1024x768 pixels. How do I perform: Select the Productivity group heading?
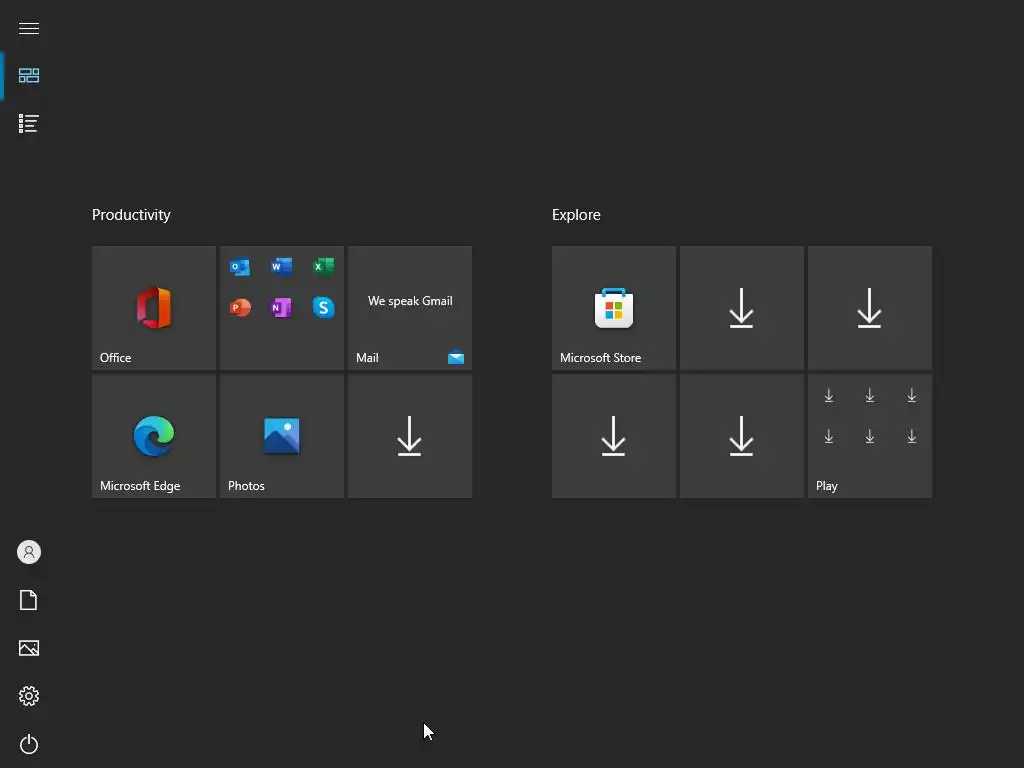click(x=131, y=215)
